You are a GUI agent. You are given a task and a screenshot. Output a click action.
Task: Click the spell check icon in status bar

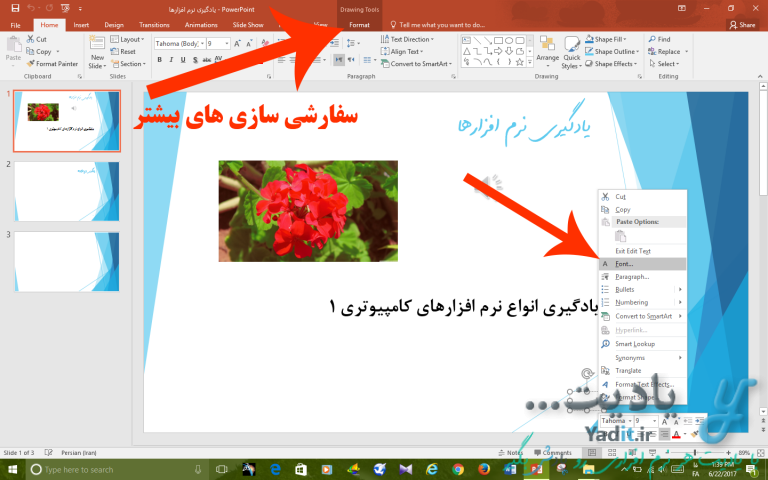(x=48, y=453)
